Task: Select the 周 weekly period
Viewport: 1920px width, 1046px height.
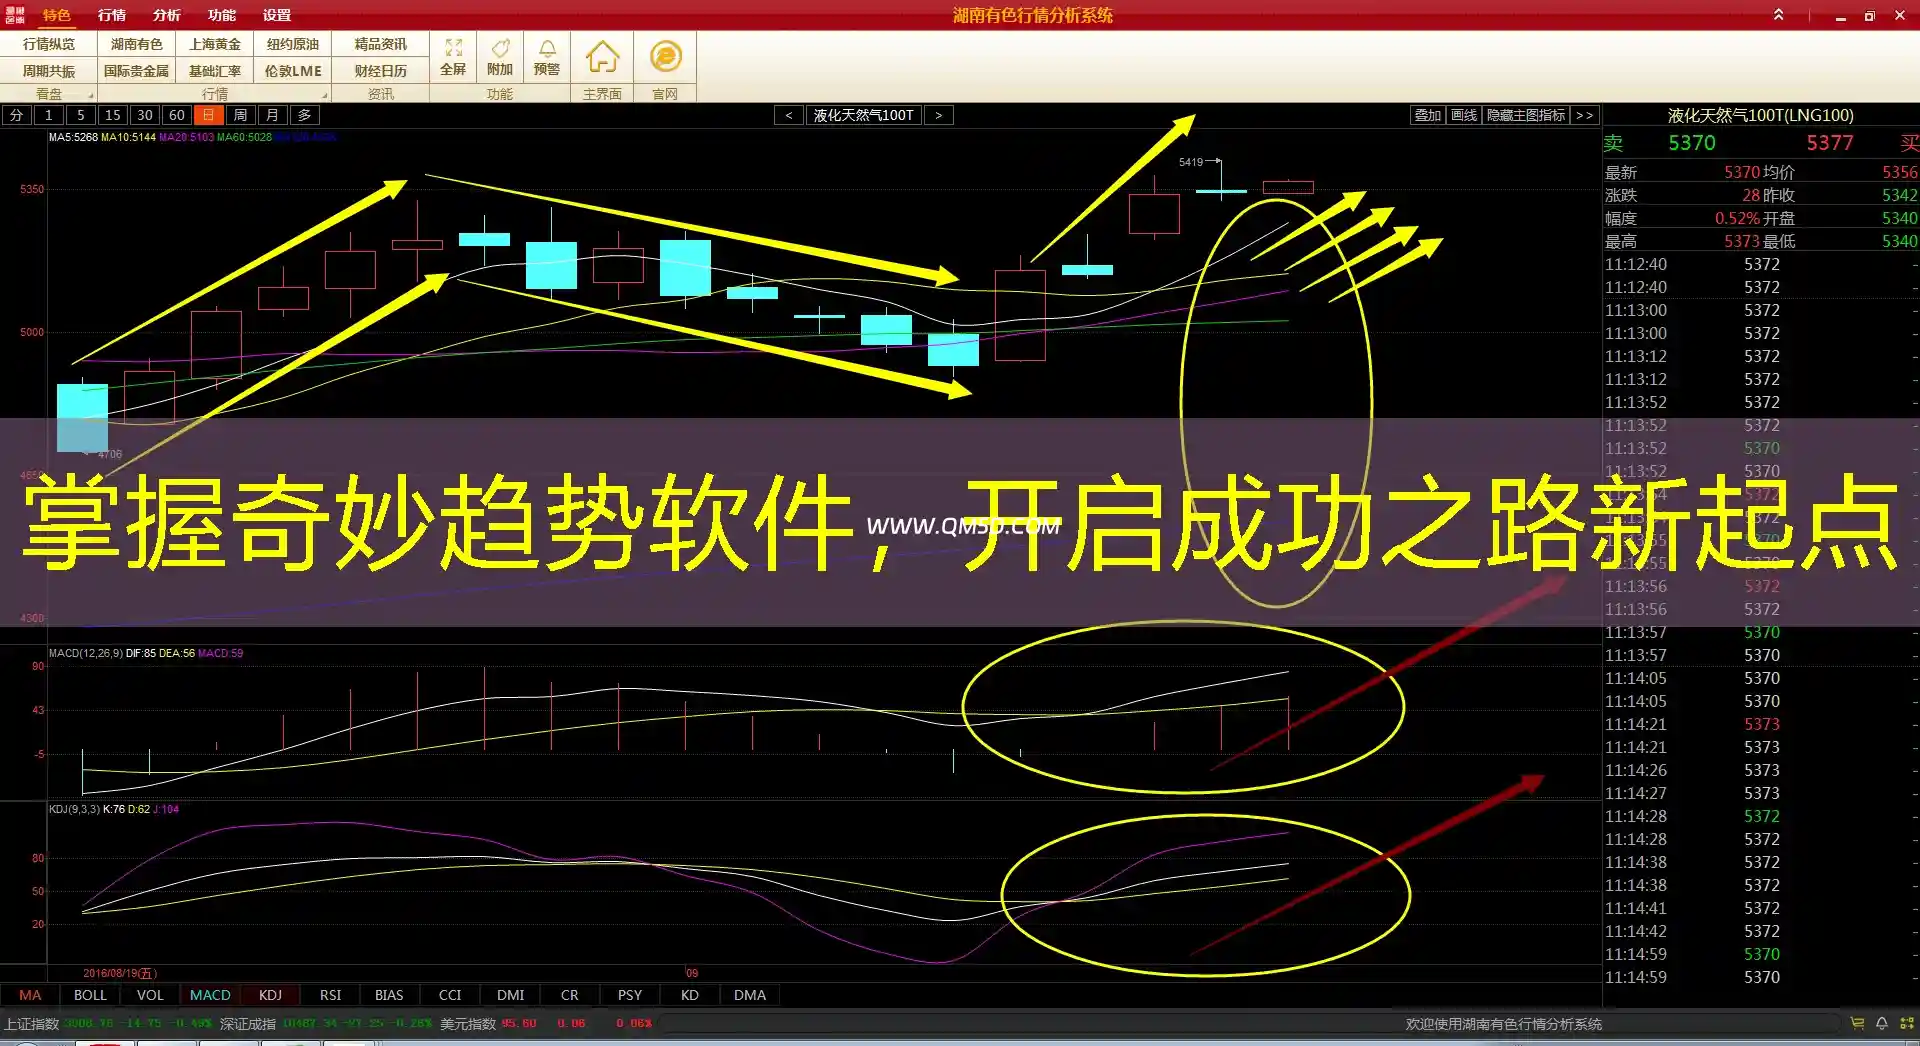Action: pyautogui.click(x=240, y=115)
